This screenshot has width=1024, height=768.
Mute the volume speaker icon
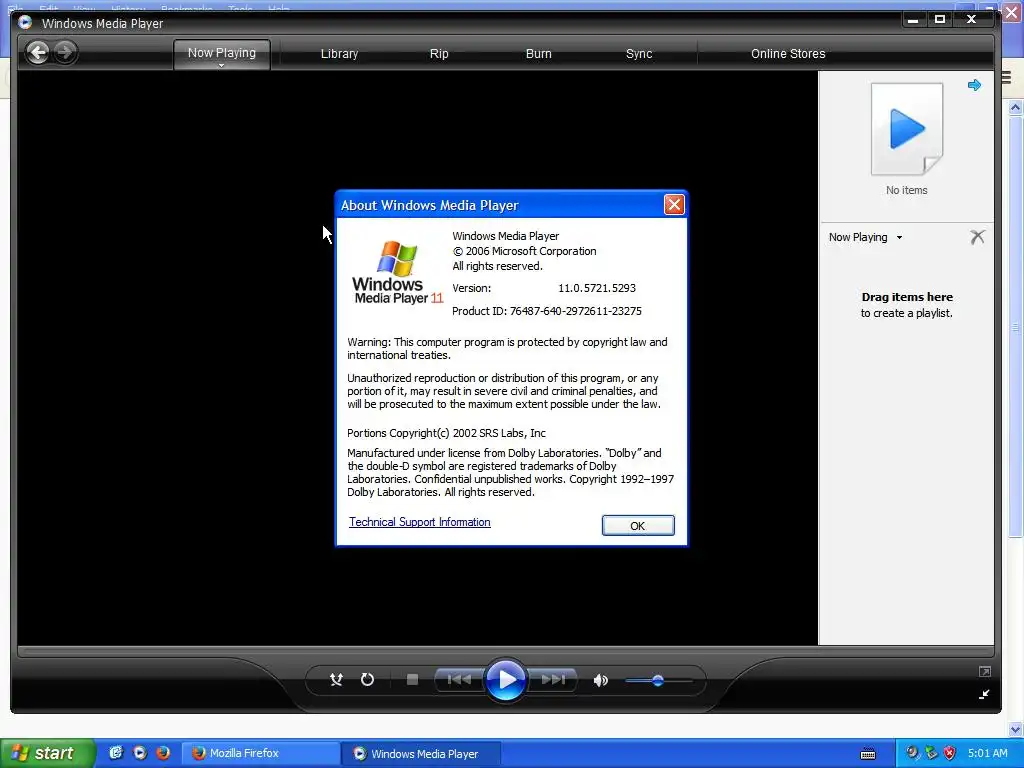click(x=600, y=680)
